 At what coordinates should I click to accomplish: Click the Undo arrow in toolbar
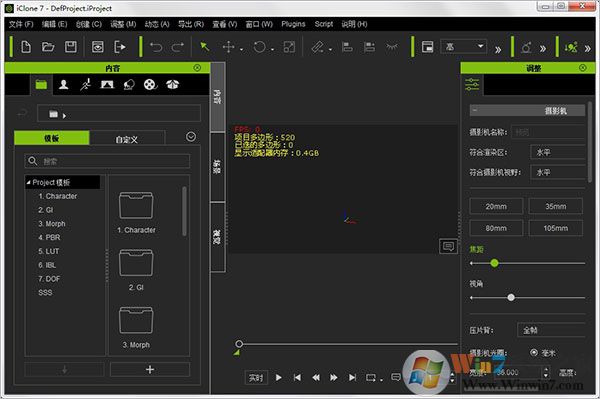coord(156,47)
